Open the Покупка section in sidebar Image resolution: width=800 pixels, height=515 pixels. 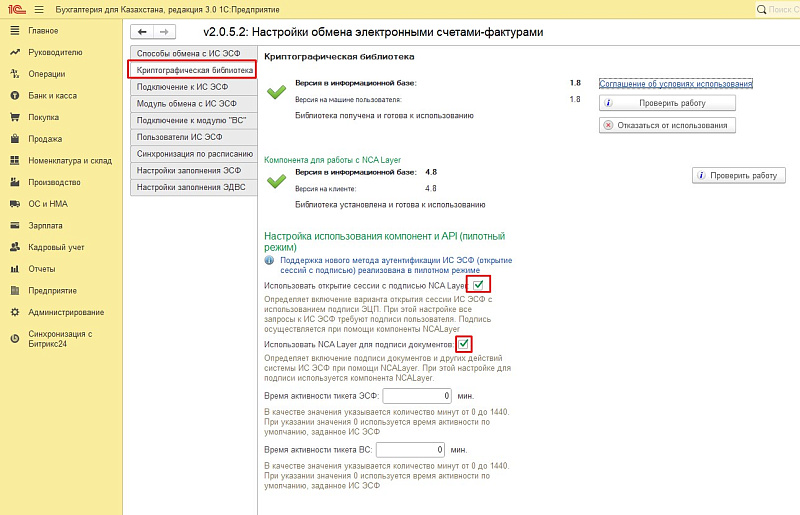43,117
